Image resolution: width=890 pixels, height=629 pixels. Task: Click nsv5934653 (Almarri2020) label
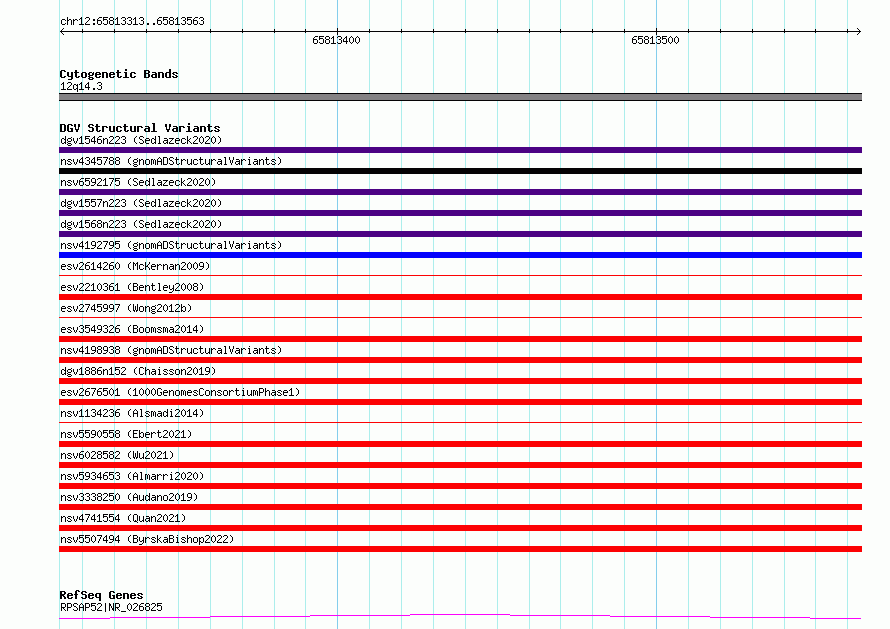click(x=132, y=476)
